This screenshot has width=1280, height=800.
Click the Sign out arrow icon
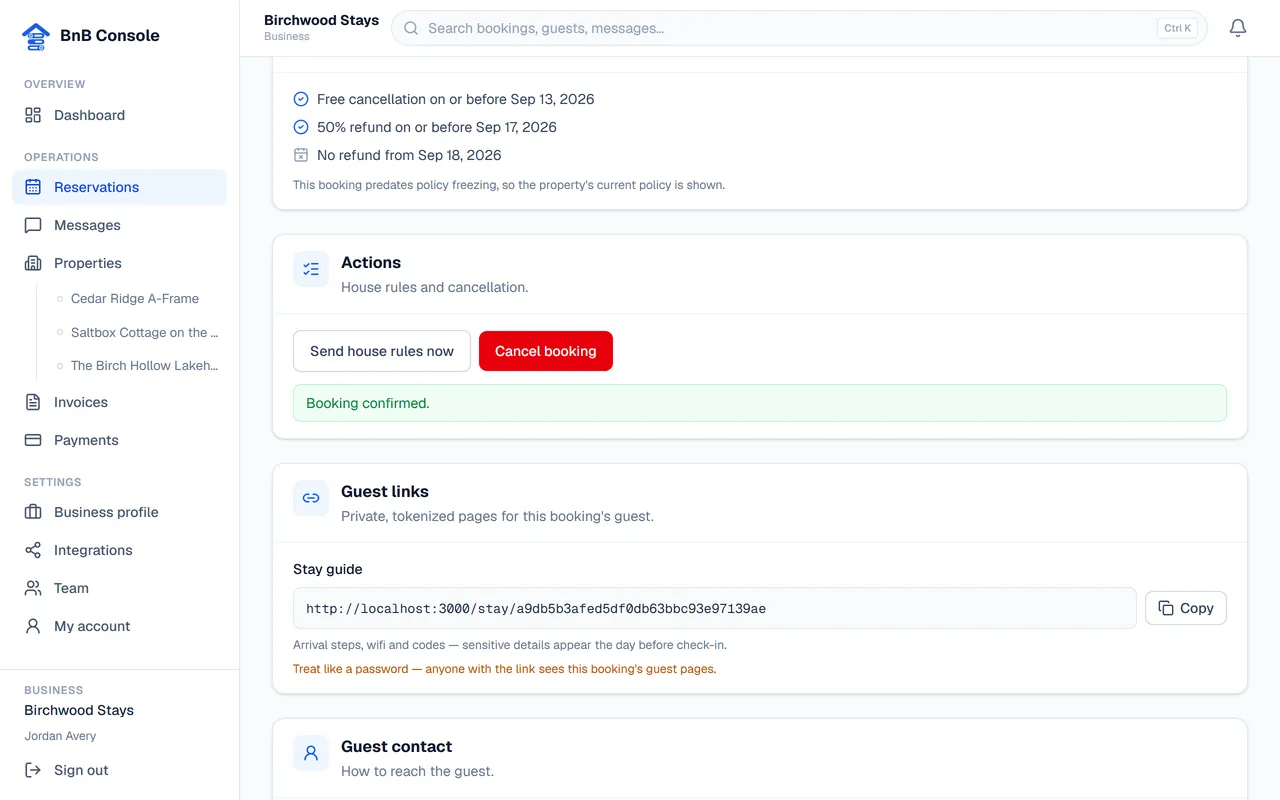(x=33, y=770)
